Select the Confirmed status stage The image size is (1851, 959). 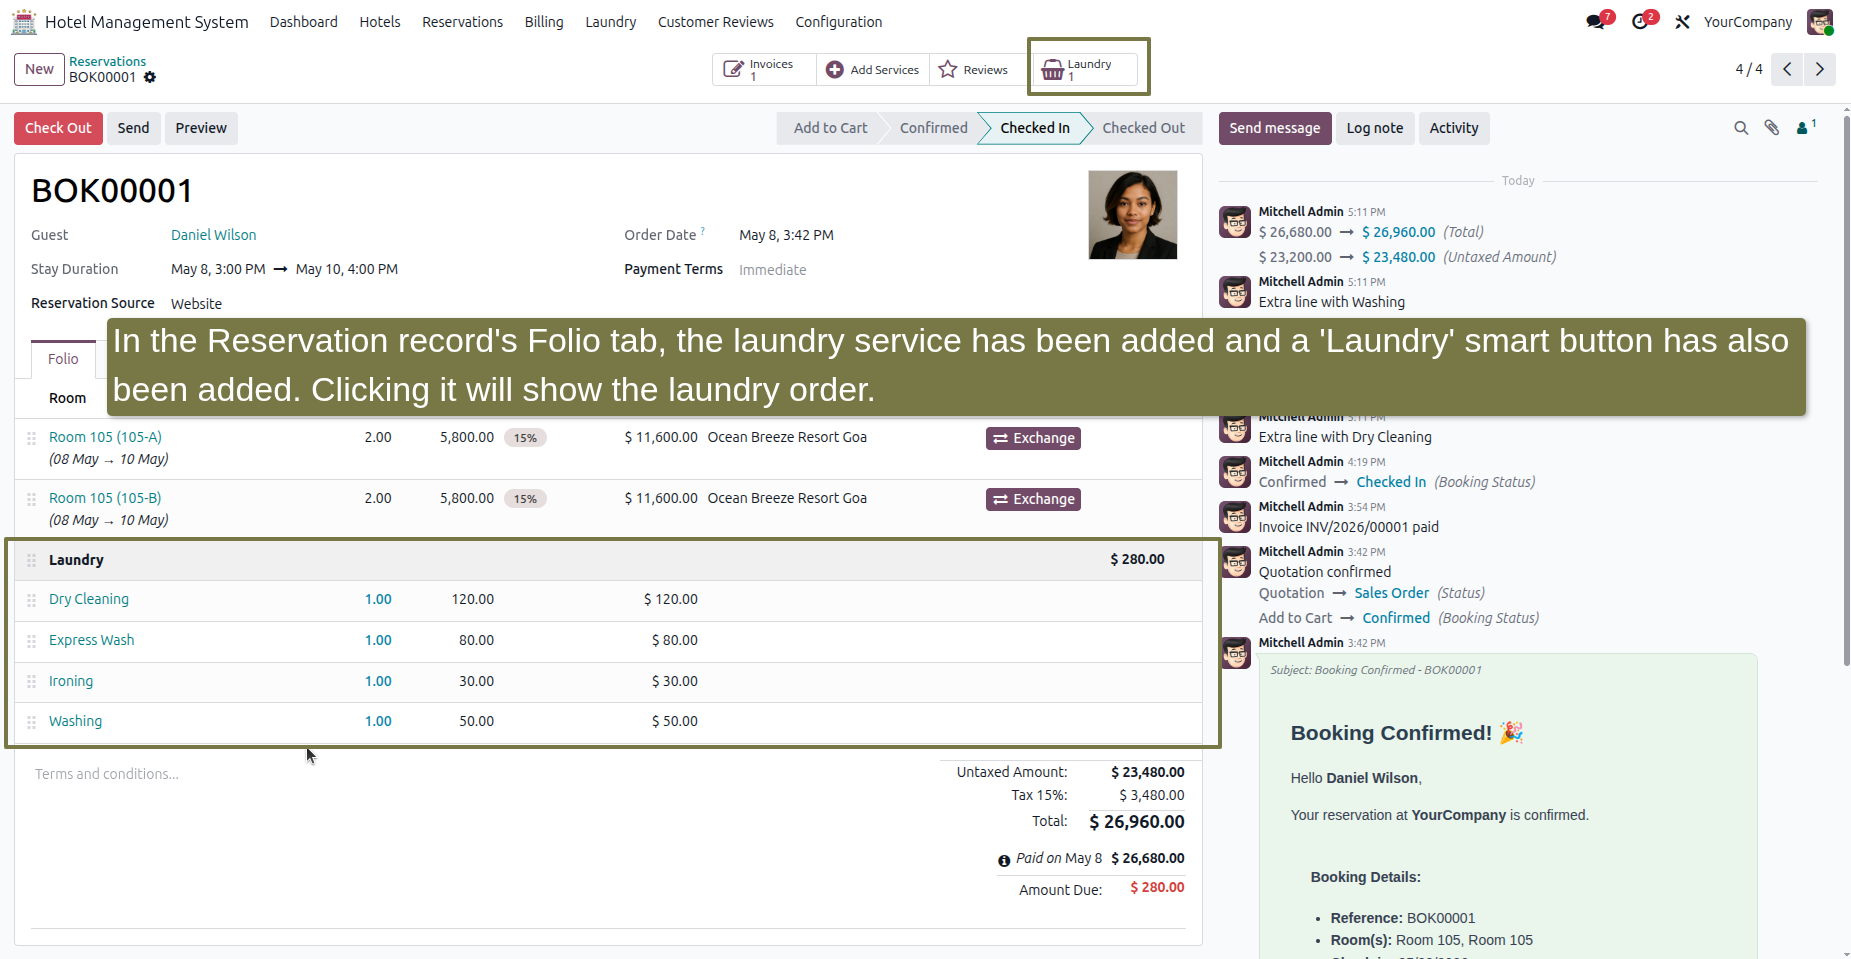click(933, 128)
